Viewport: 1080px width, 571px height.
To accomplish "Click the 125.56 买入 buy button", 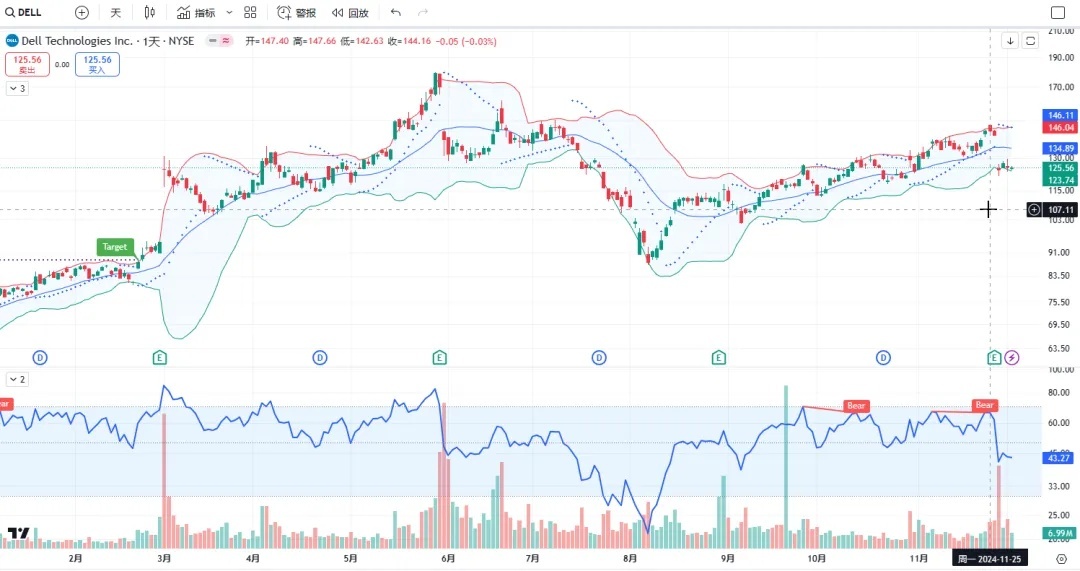I will click(x=97, y=64).
